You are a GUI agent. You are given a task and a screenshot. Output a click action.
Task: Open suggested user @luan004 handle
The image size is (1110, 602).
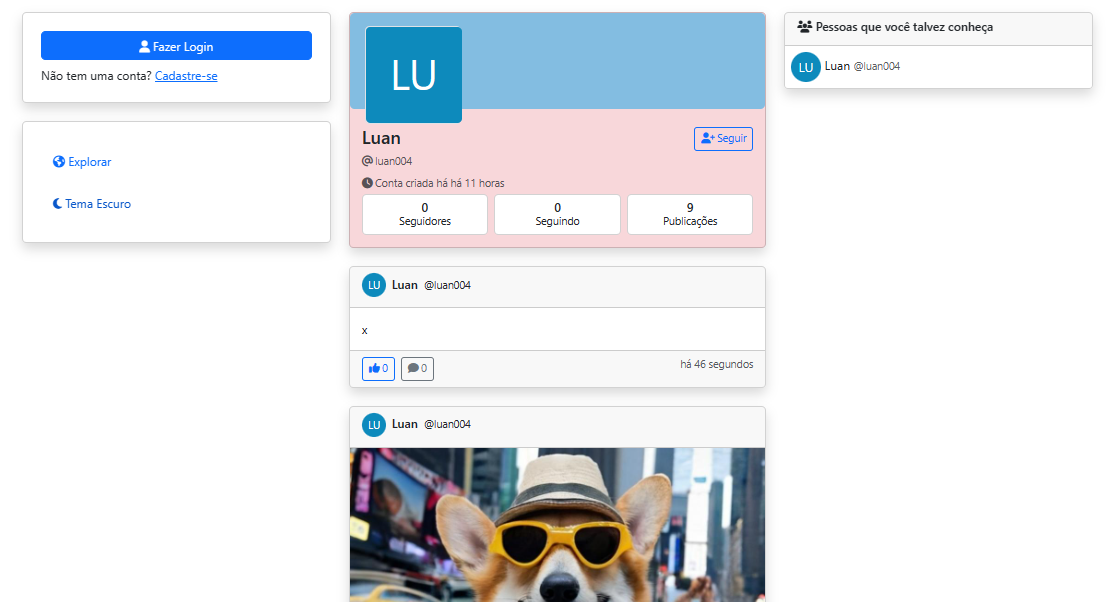tap(877, 67)
